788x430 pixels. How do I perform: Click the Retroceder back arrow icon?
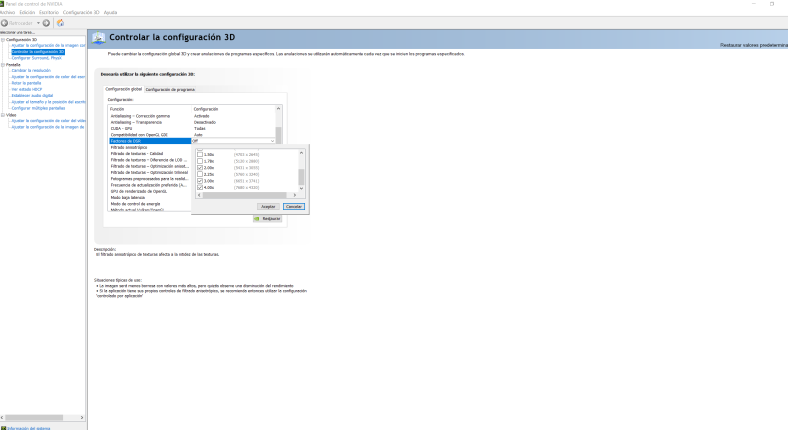click(x=5, y=23)
